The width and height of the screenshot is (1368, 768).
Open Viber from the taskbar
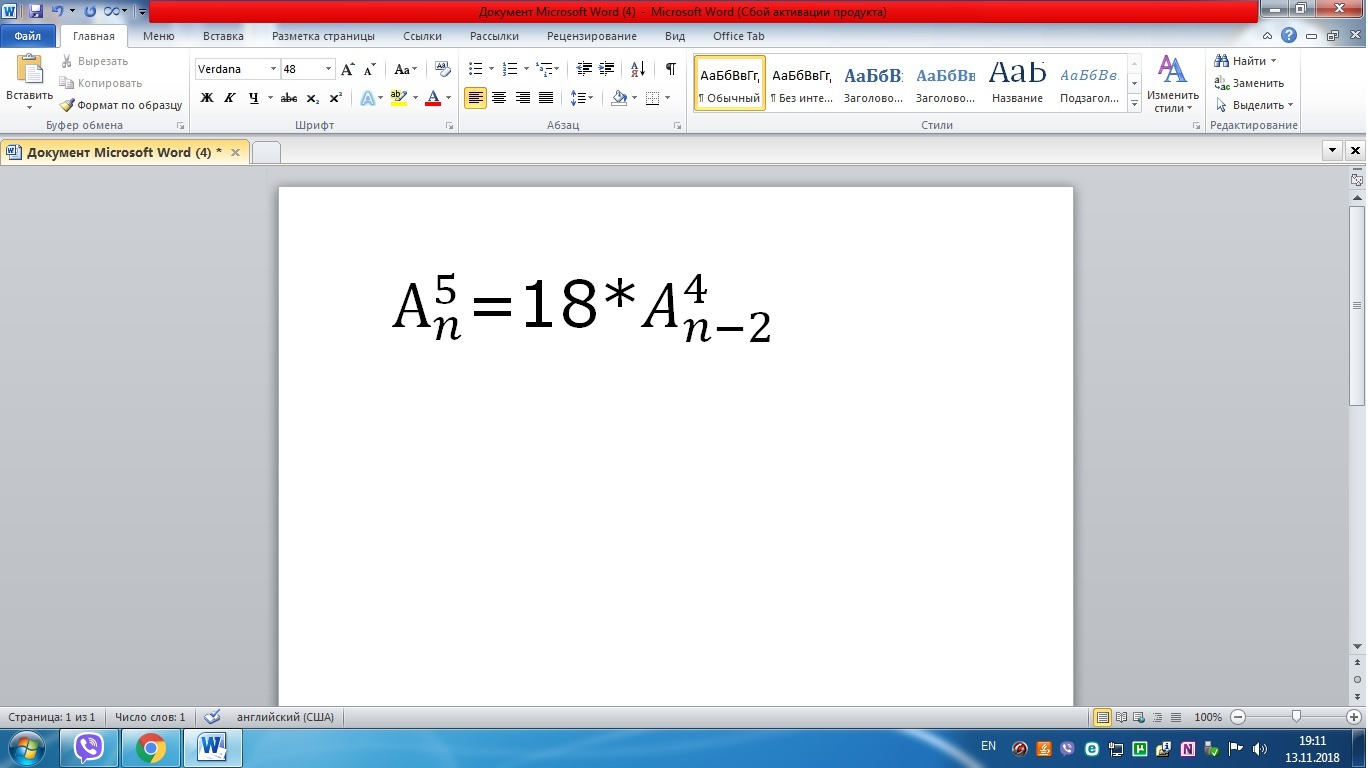click(89, 747)
